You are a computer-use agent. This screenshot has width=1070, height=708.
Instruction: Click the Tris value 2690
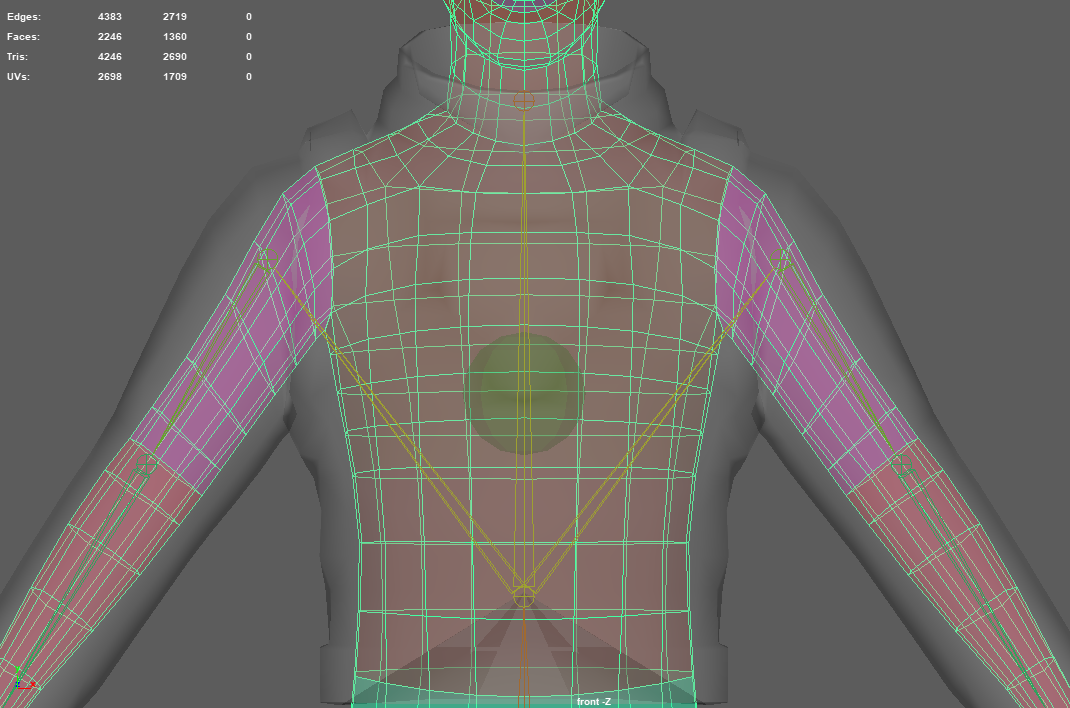(175, 57)
